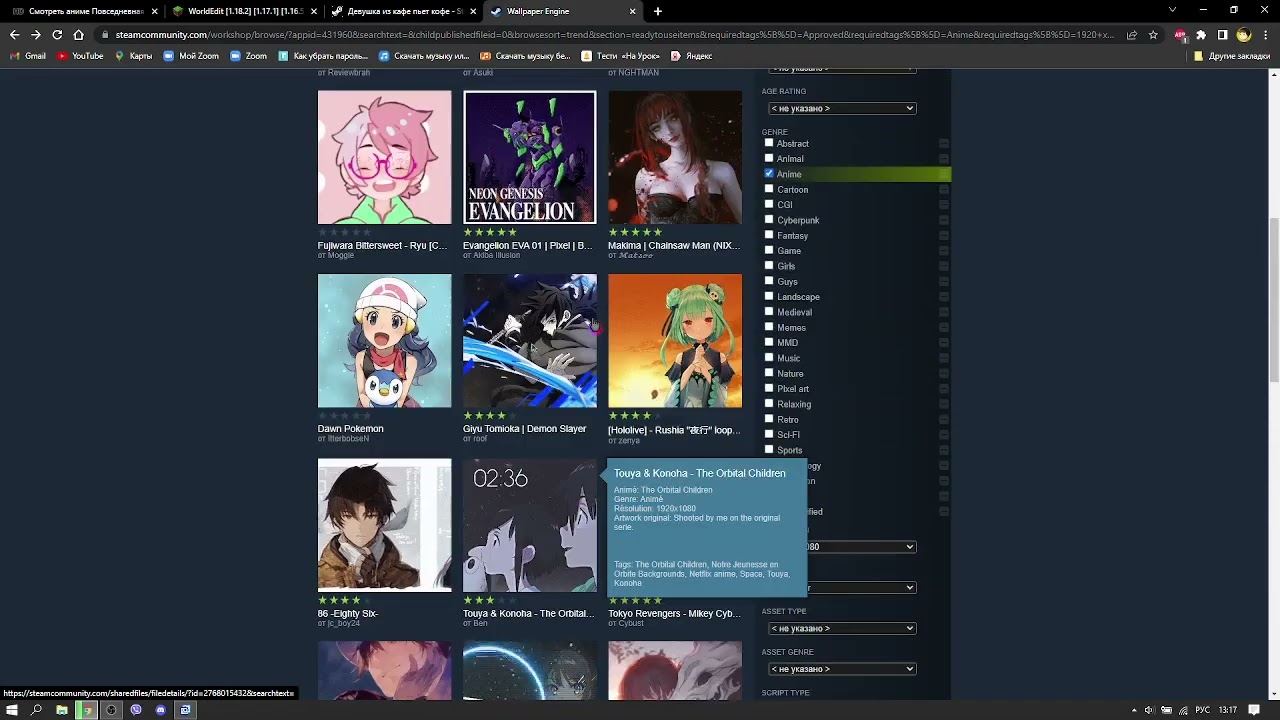
Task: Open Giyu Tomioka | Demon Slayer title
Action: (524, 429)
